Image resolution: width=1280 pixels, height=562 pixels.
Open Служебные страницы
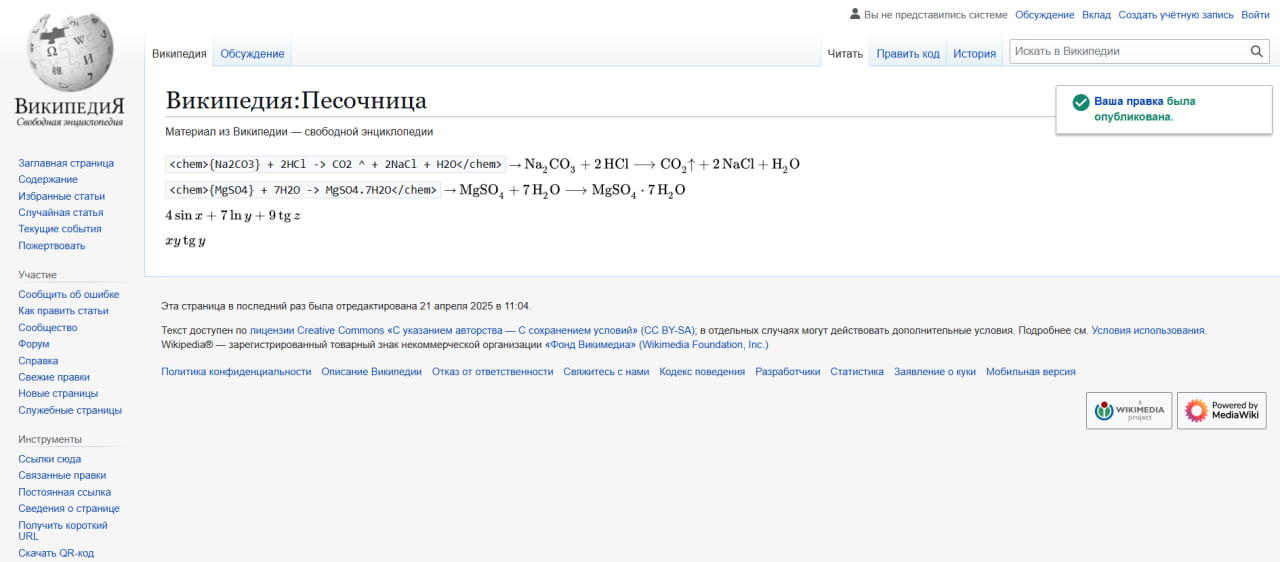click(70, 410)
